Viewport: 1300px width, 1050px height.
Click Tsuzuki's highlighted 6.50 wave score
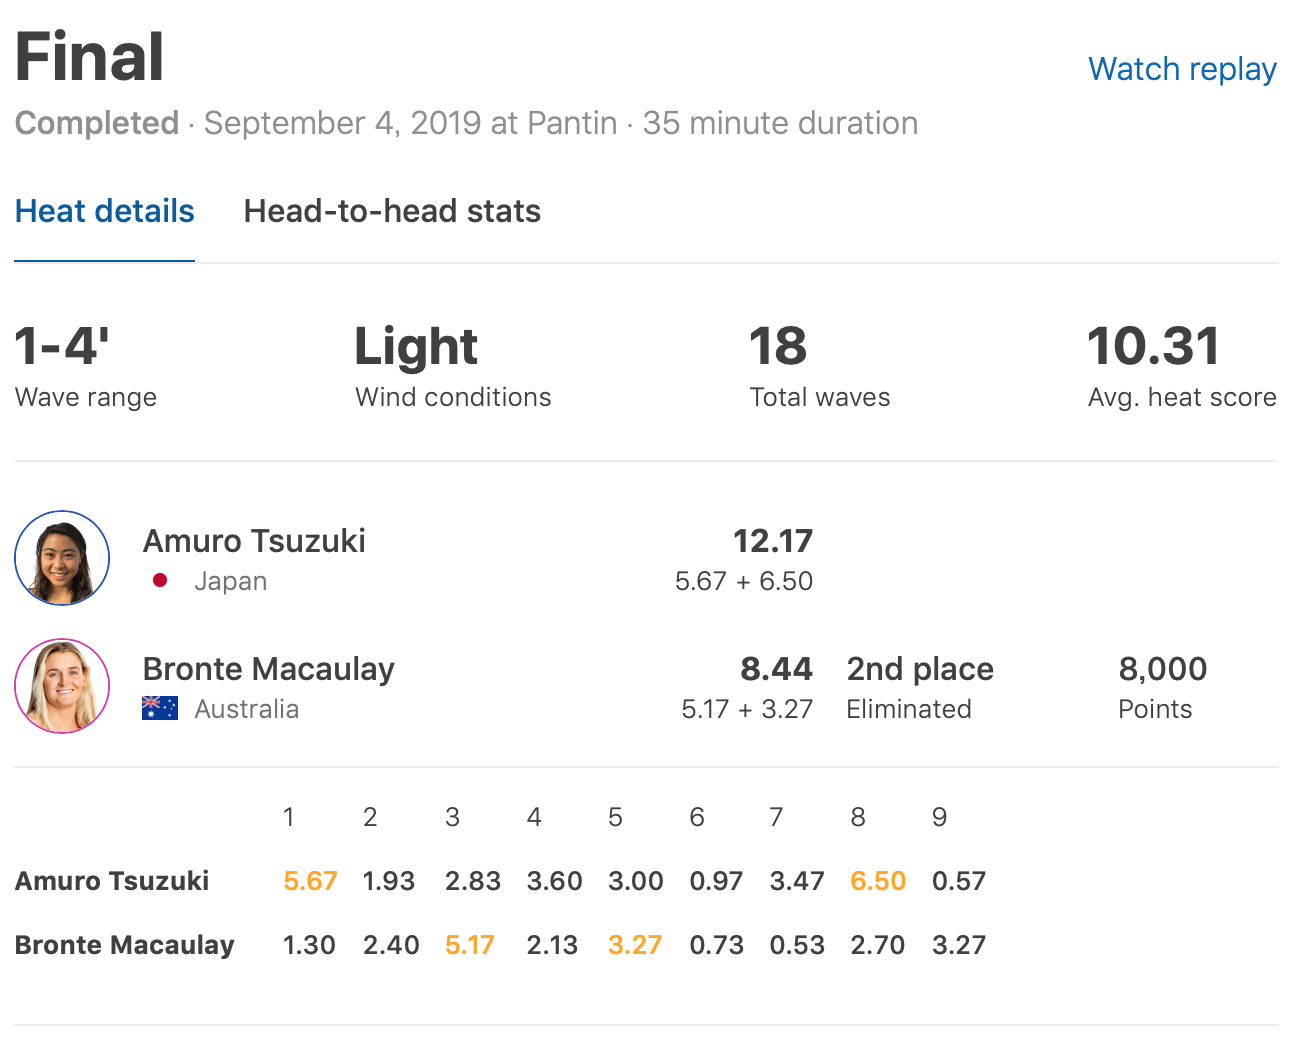(878, 881)
